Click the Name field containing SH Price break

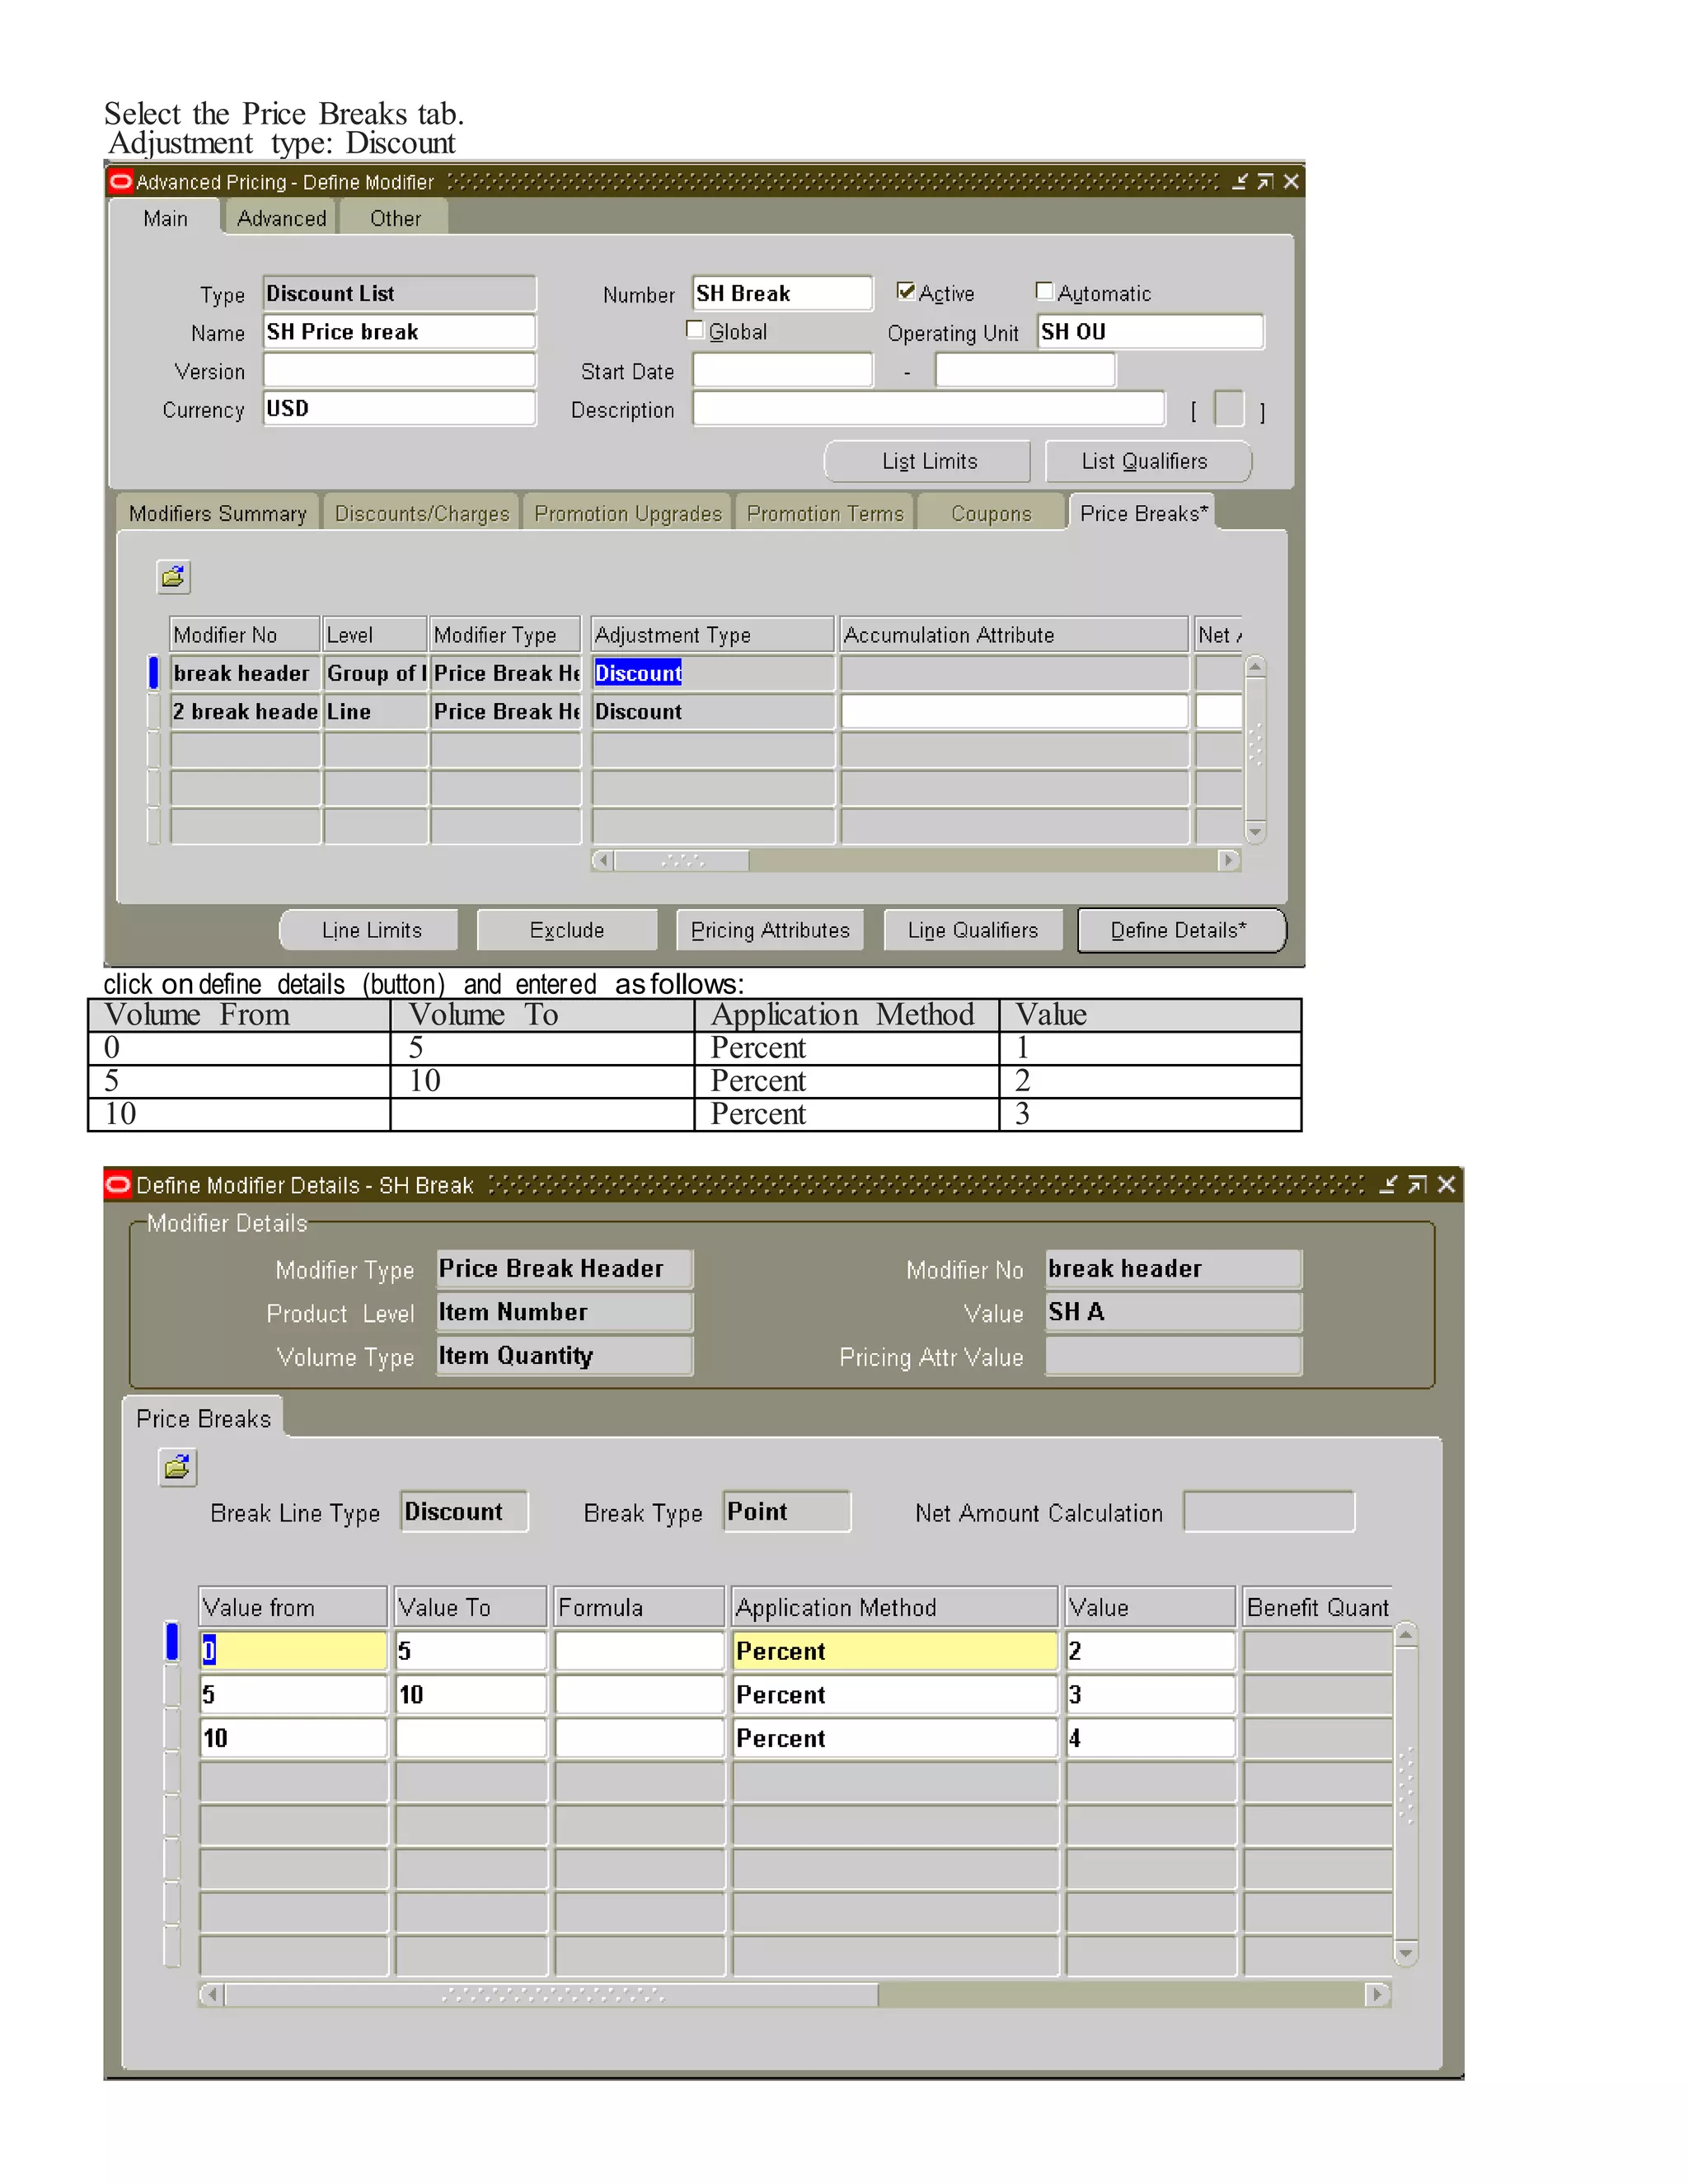[x=399, y=331]
